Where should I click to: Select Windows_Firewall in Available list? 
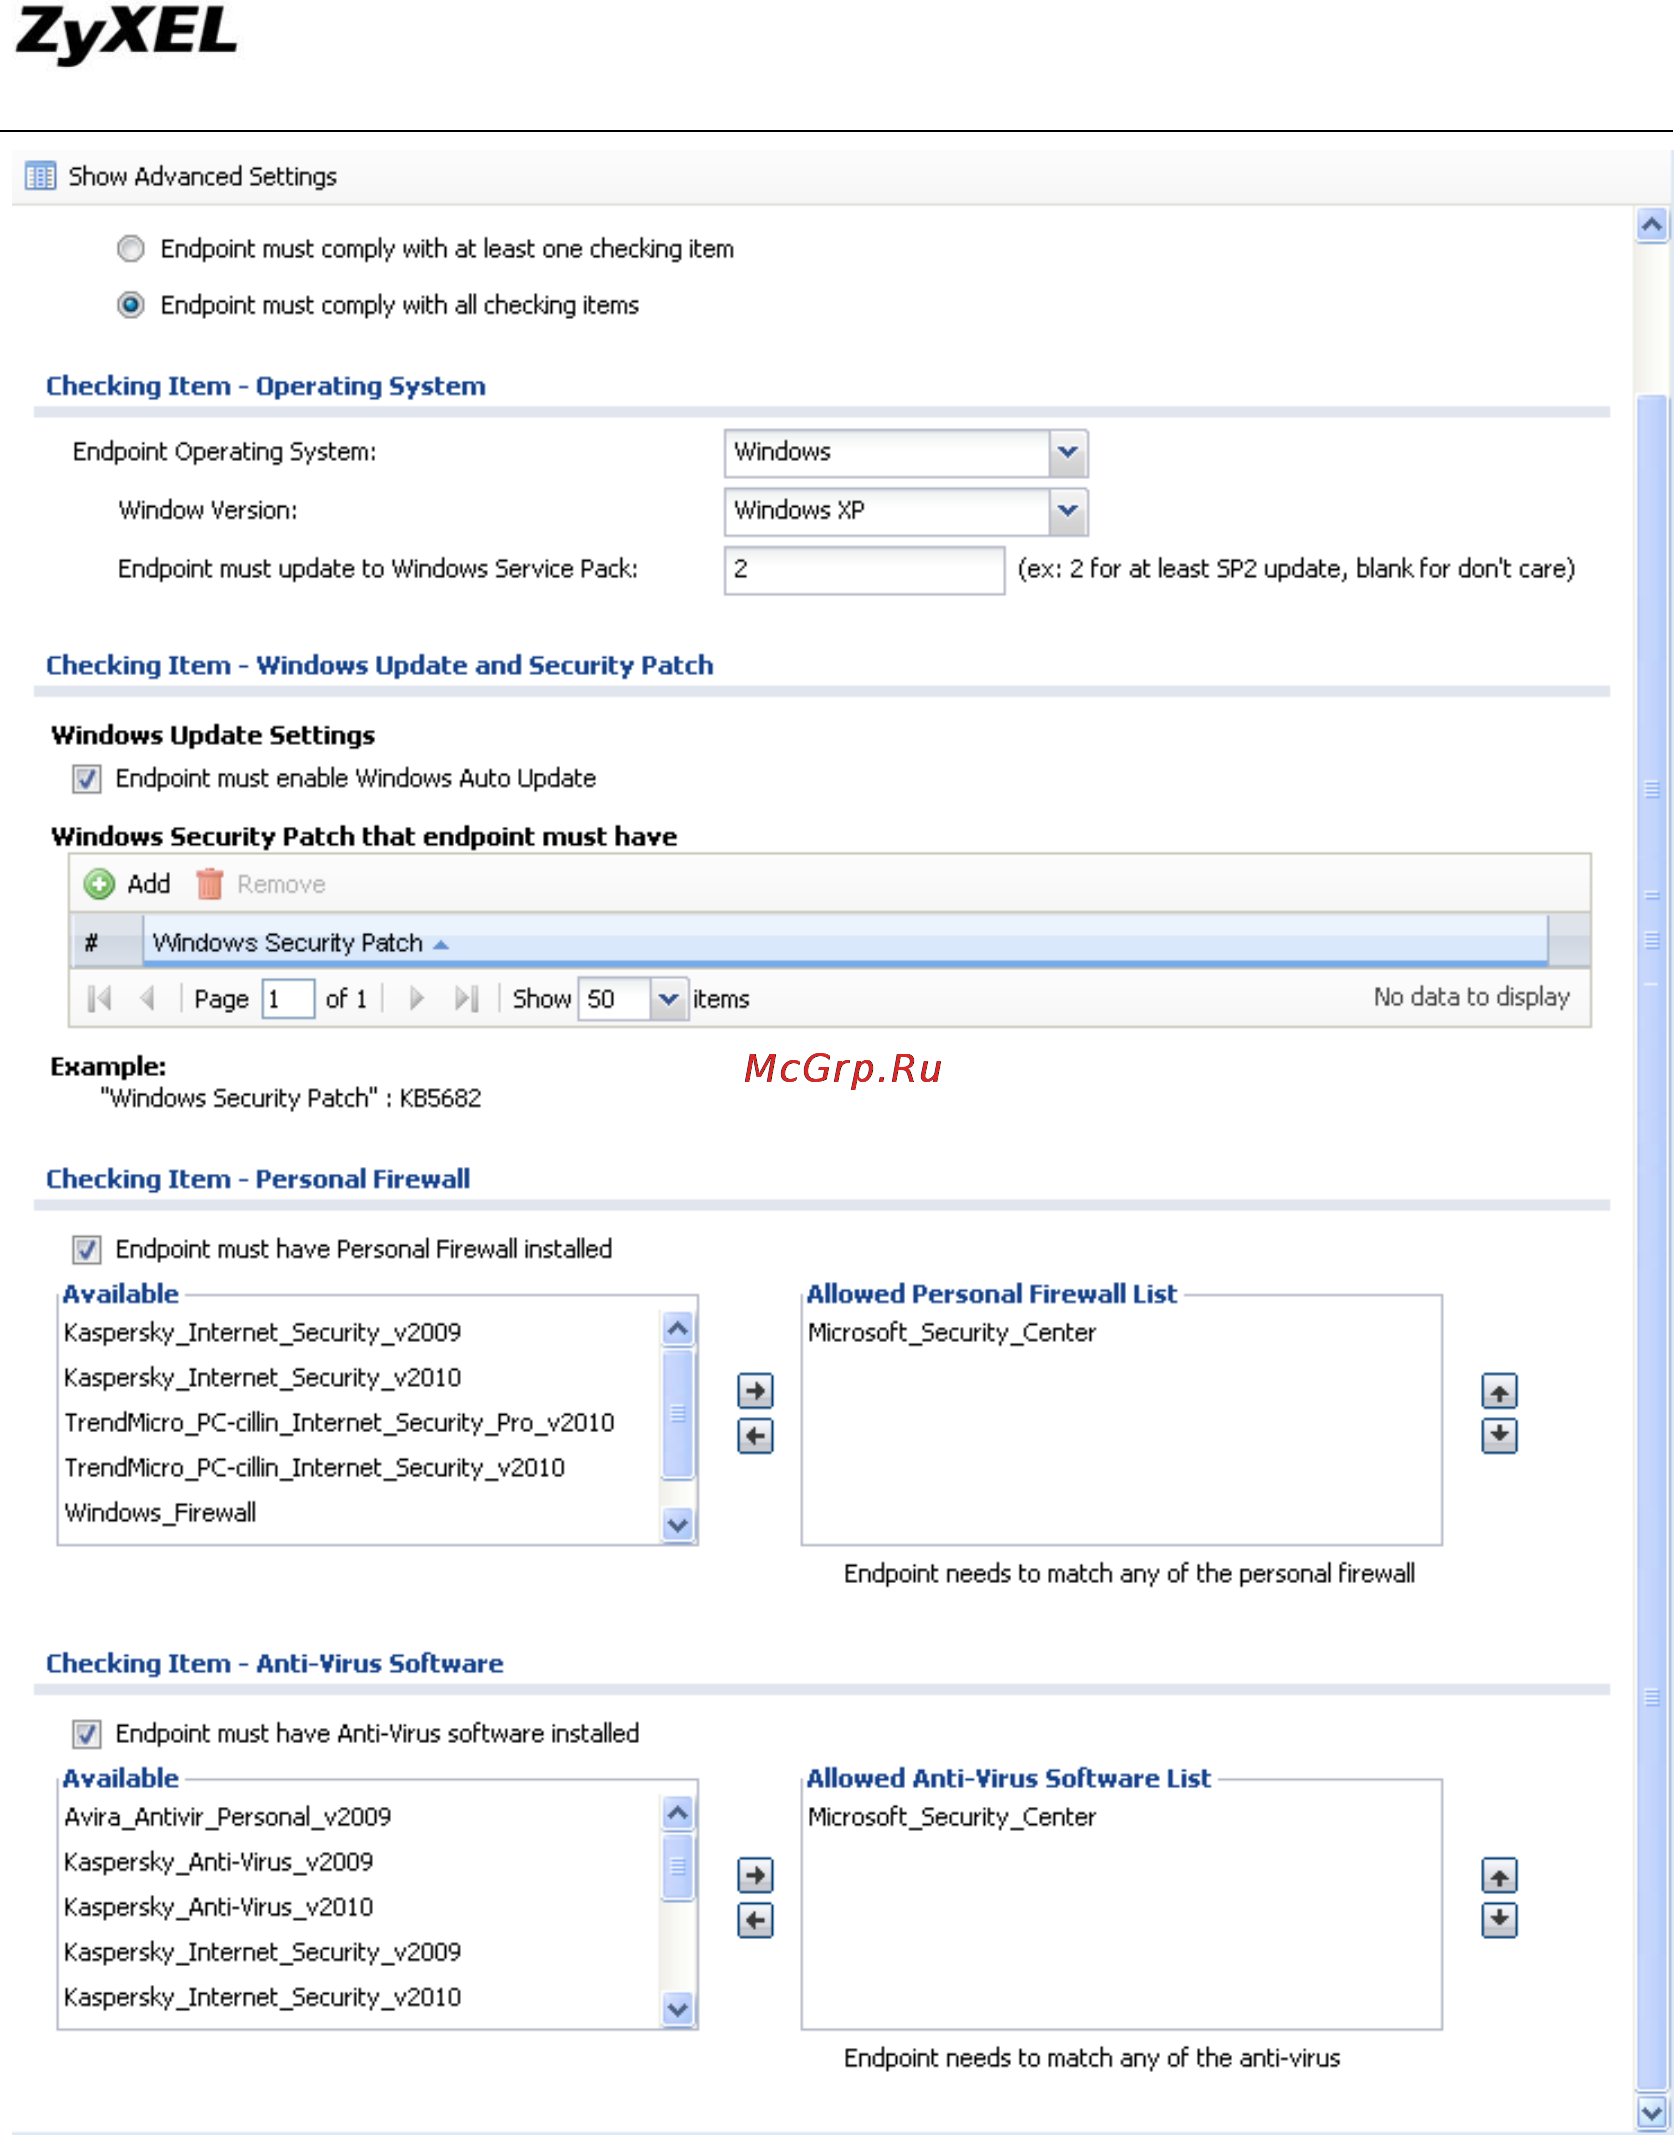point(160,1513)
